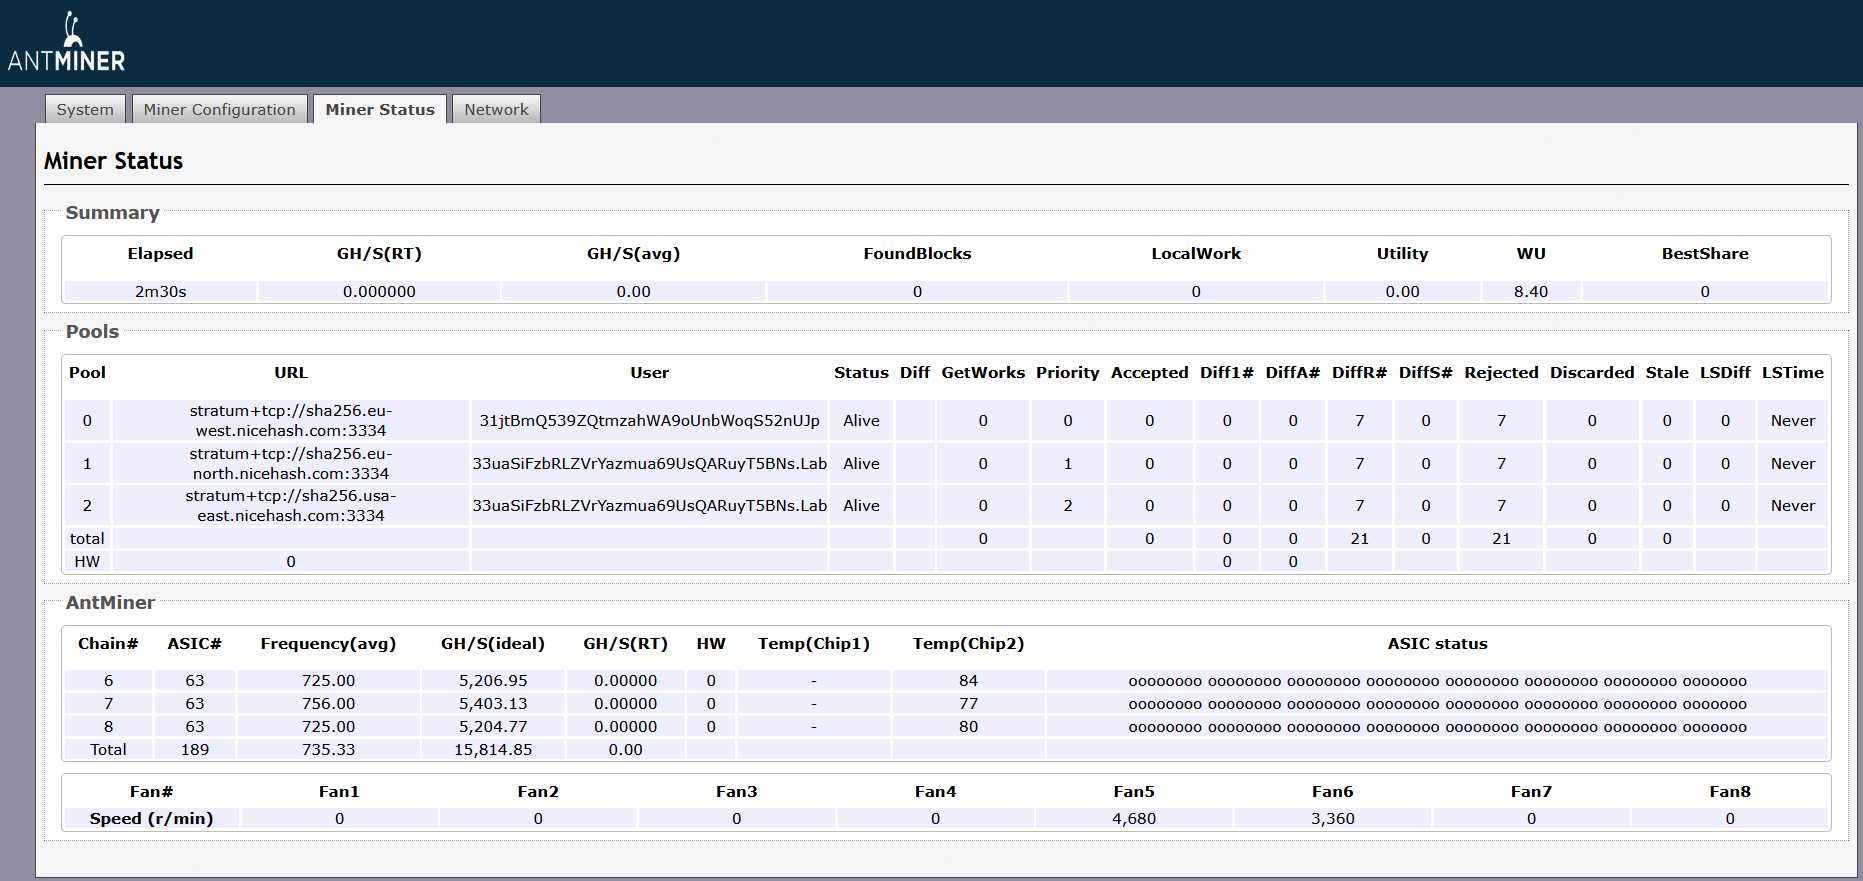1863x881 pixels.
Task: Click chain 8 ideal hashrate 5,204.77
Action: click(493, 727)
